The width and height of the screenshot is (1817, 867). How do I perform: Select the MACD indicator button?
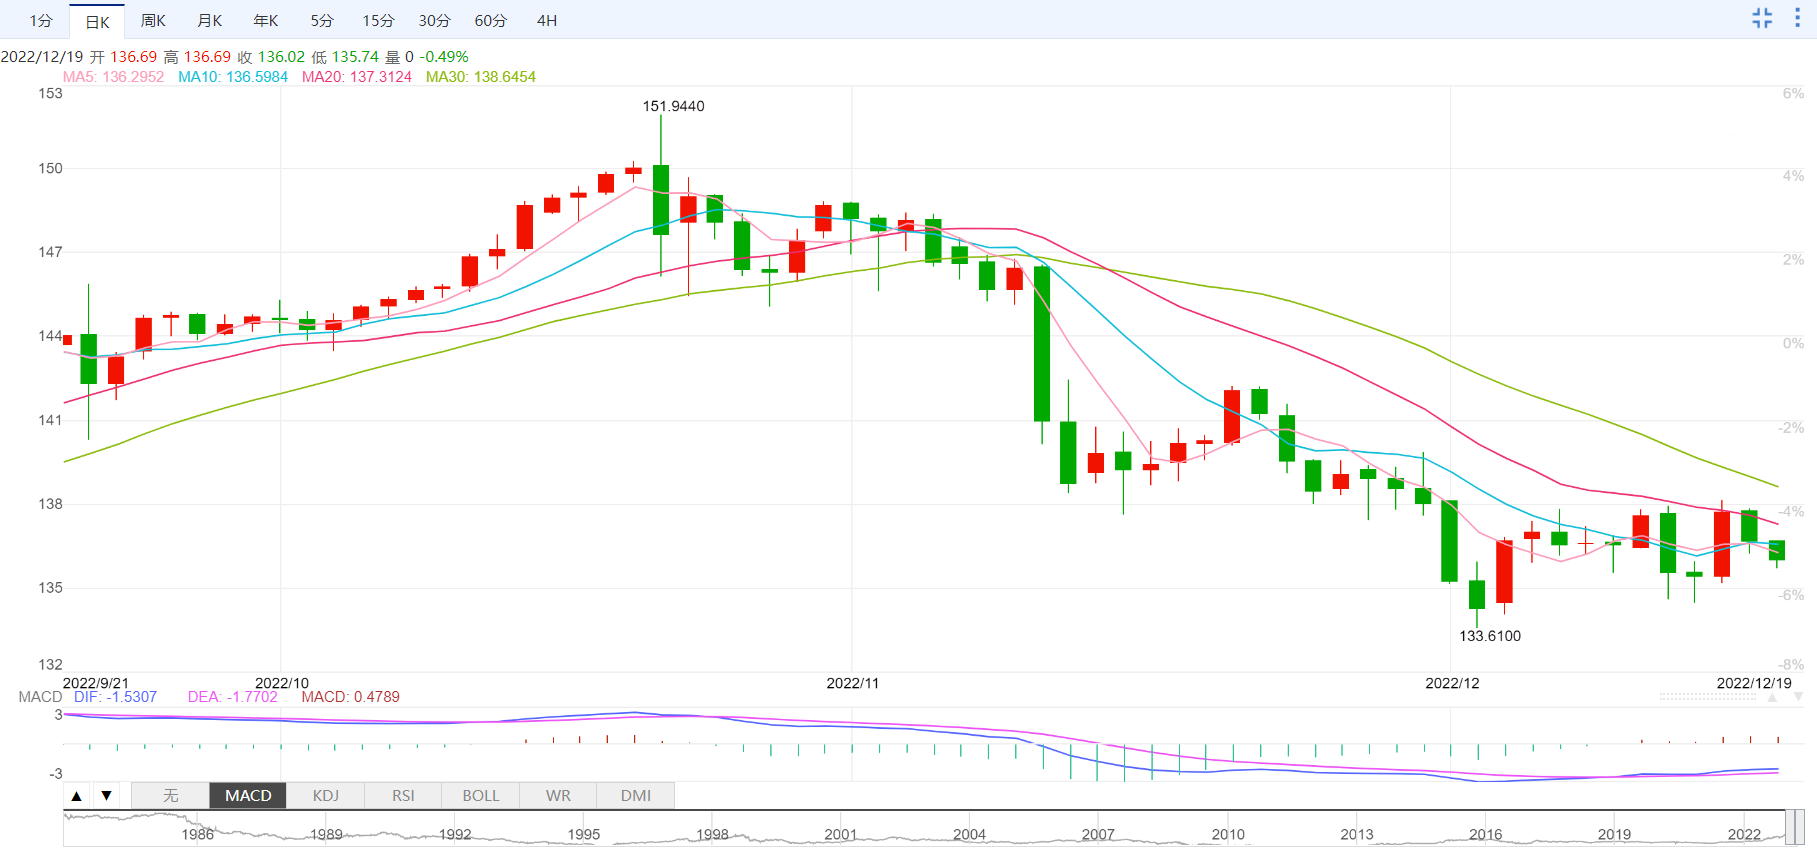coord(248,796)
